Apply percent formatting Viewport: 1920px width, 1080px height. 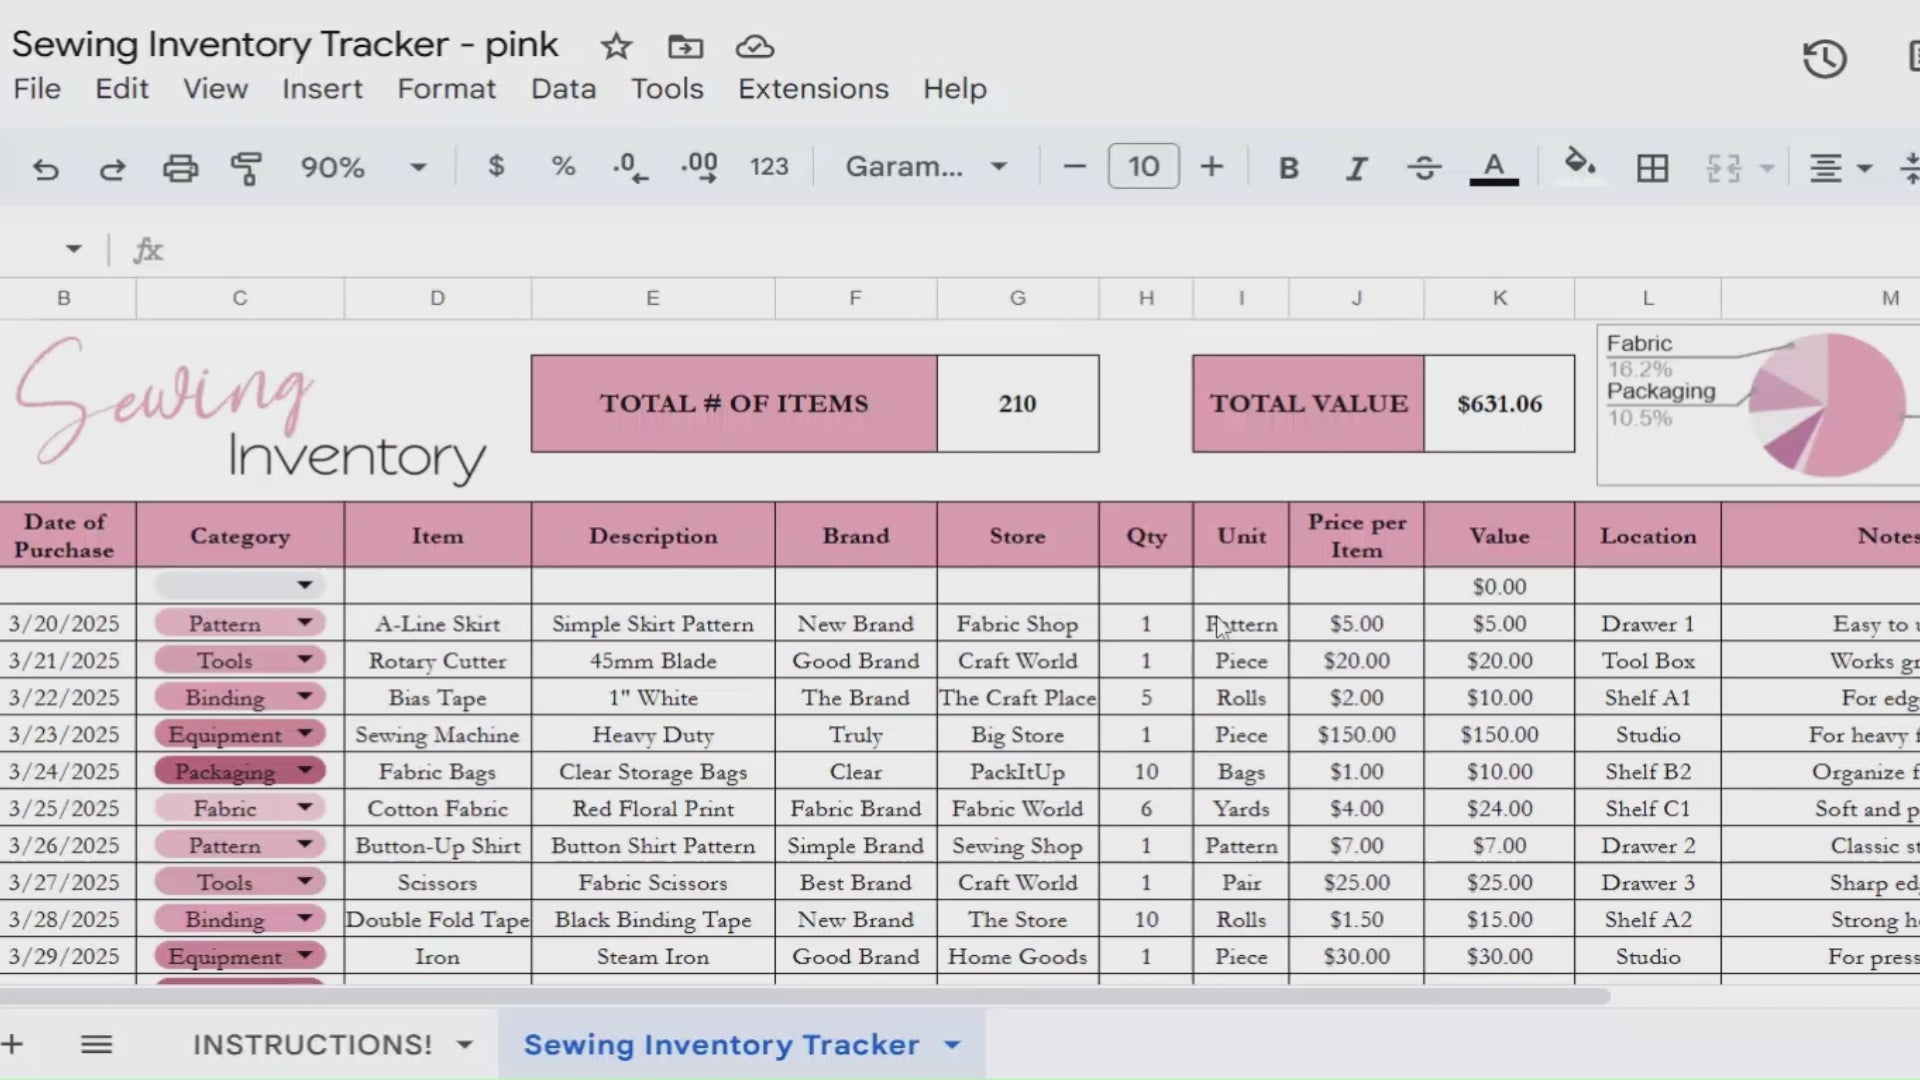[563, 167]
